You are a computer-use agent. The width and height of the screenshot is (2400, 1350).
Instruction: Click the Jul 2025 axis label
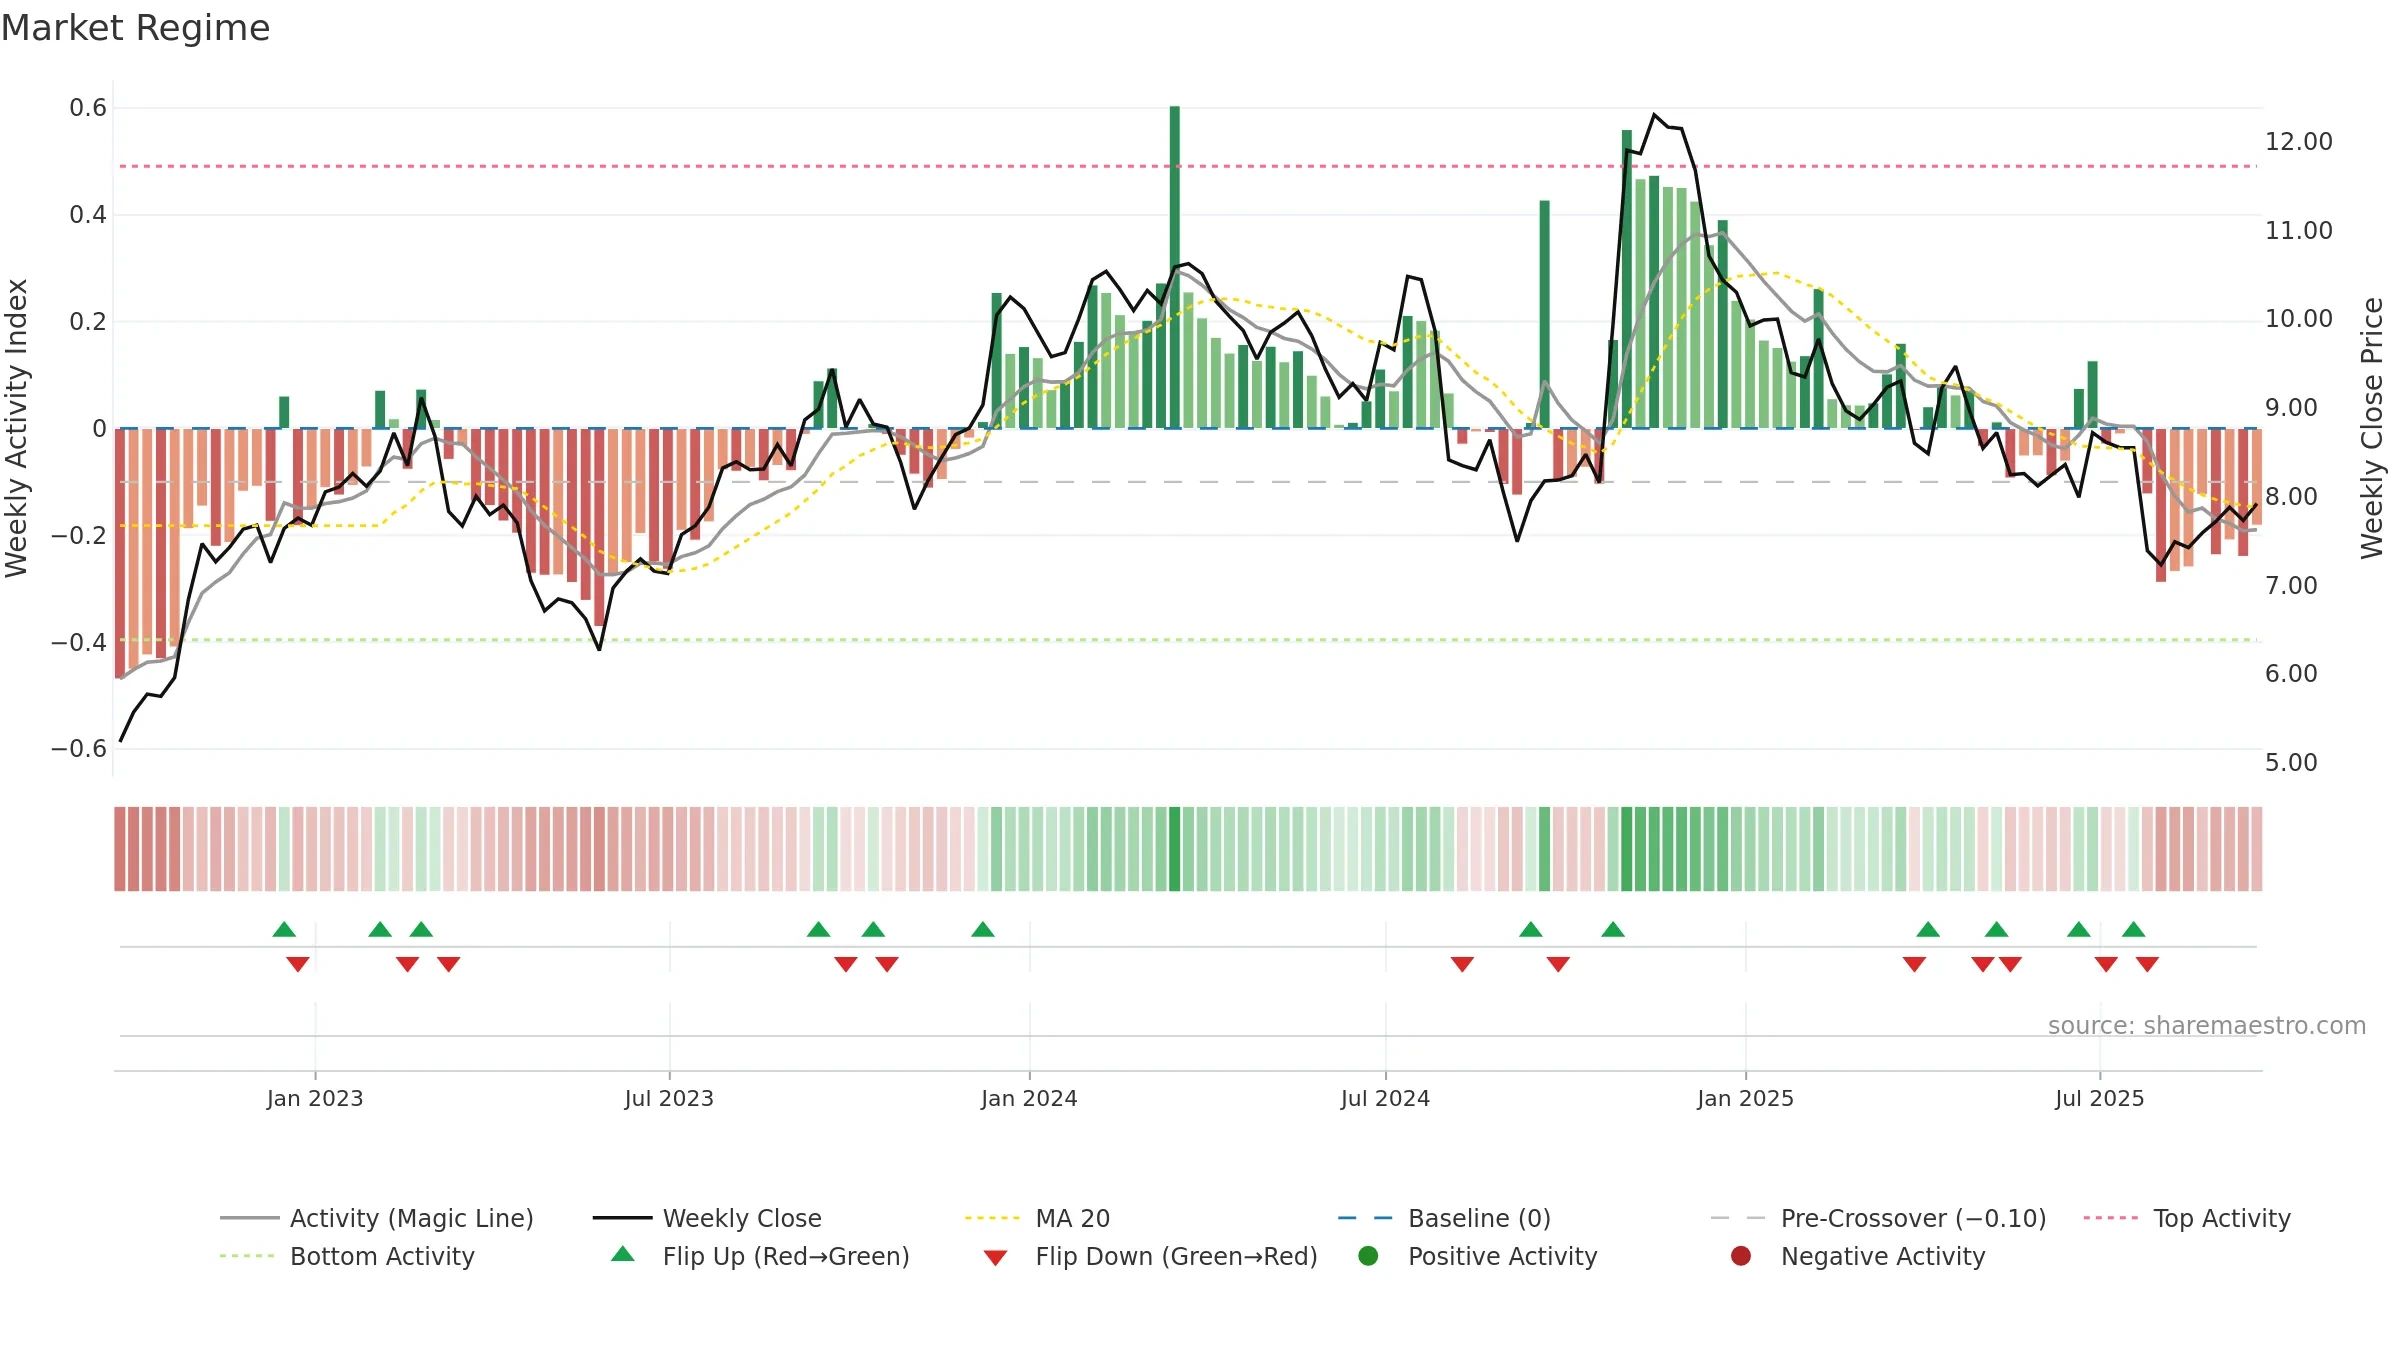[2100, 1098]
